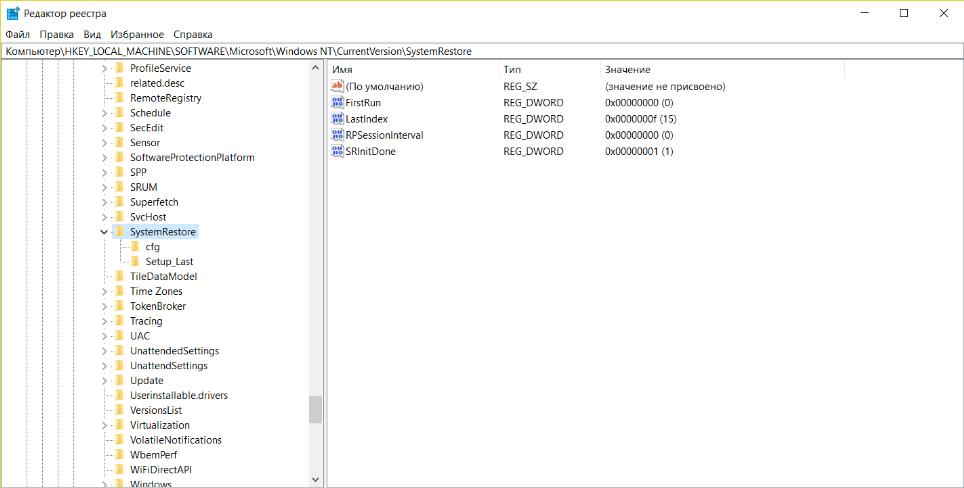Viewport: 964px width, 488px height.
Task: Expand the Schedule key
Action: tap(105, 113)
